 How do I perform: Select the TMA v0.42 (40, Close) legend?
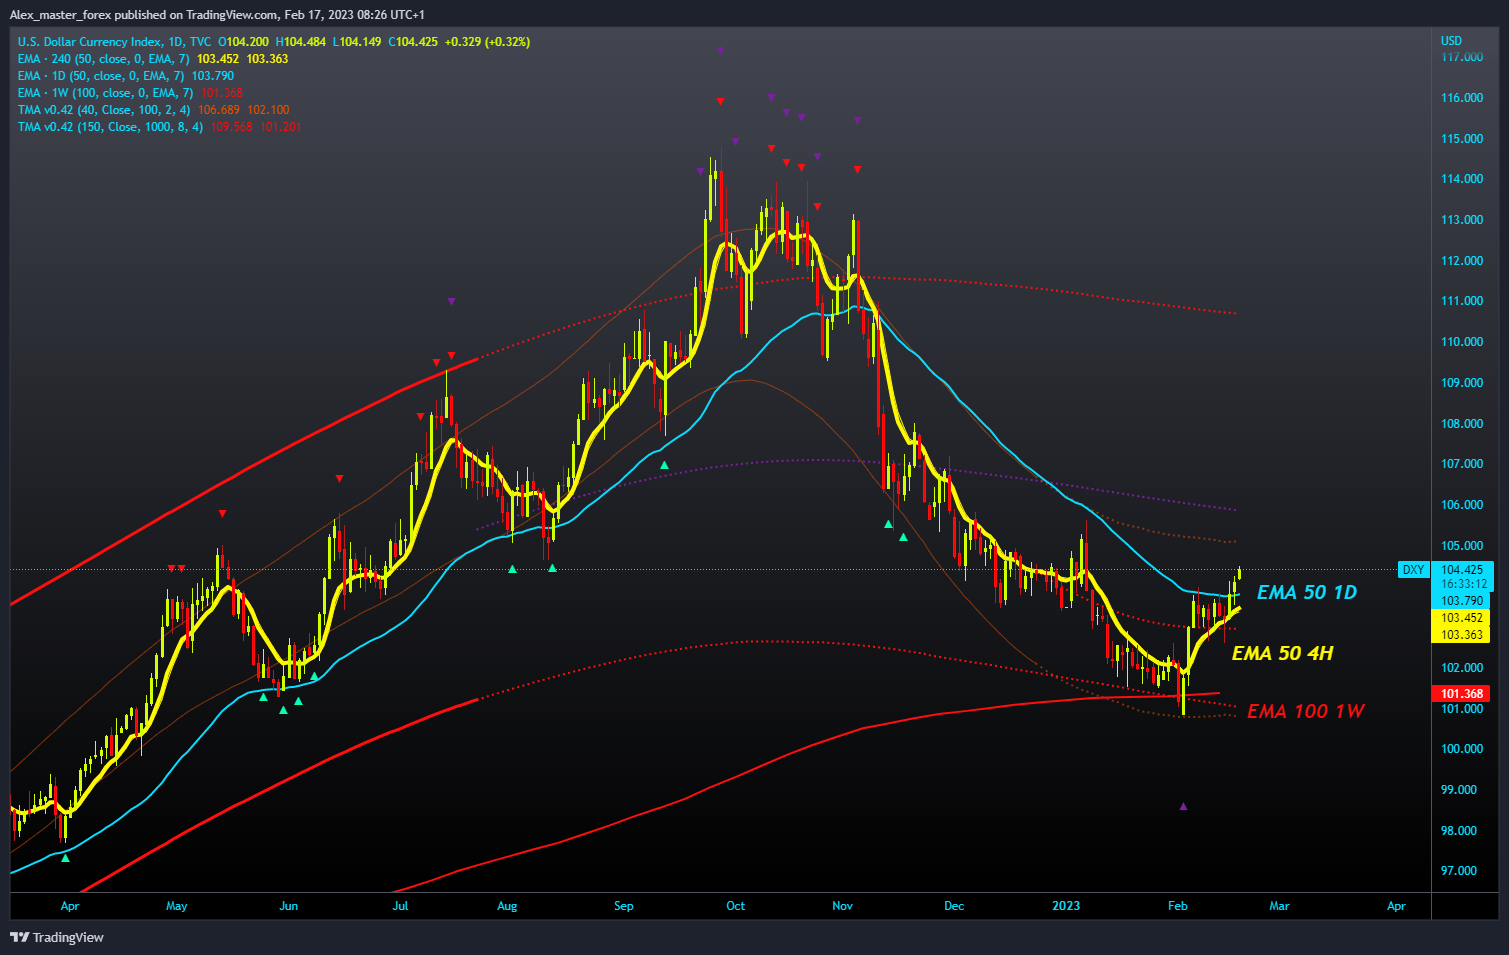(x=104, y=110)
